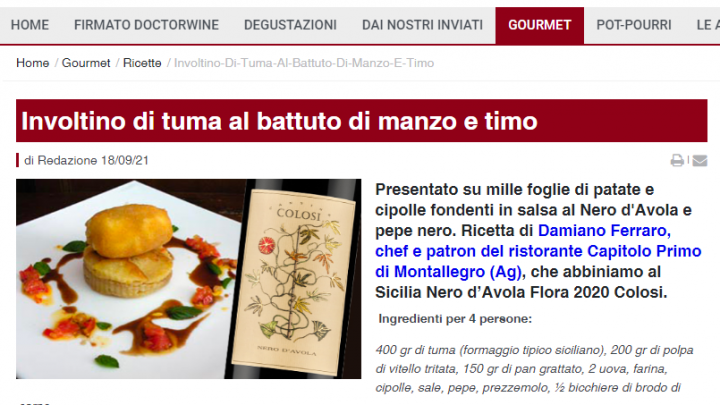Click the Ingredienti per 4 persone heading
The image size is (720, 405).
[x=455, y=319]
